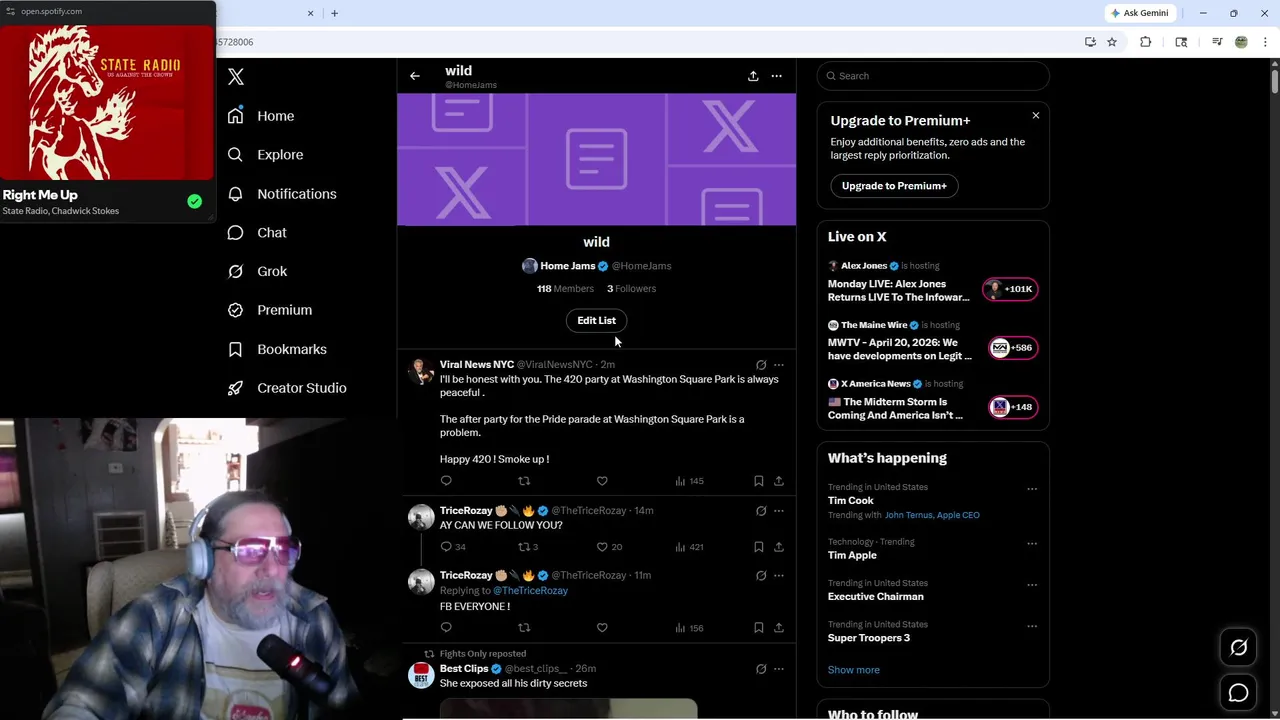The image size is (1280, 720).
Task: Like 'FB EVERYONE !' post
Action: click(x=602, y=628)
